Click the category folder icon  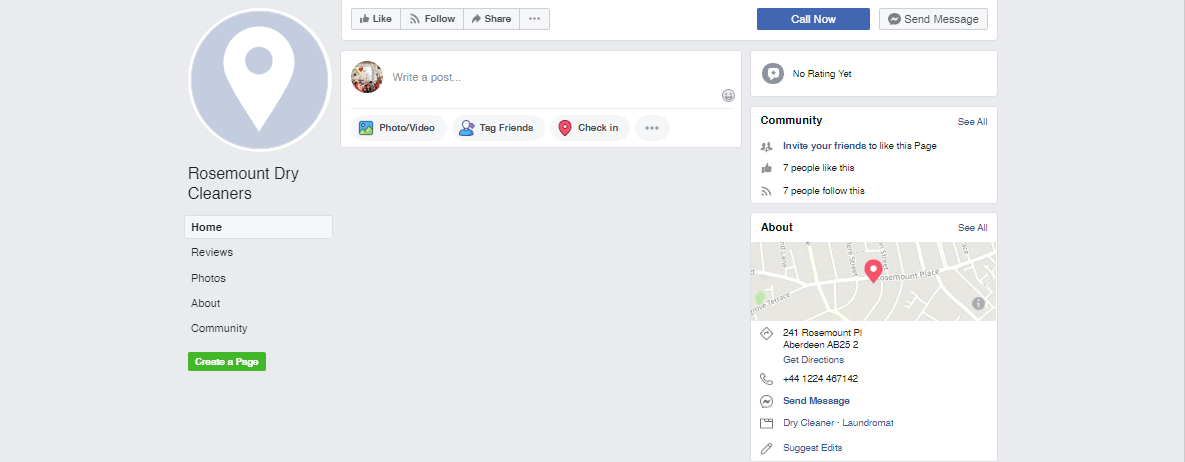(x=766, y=423)
